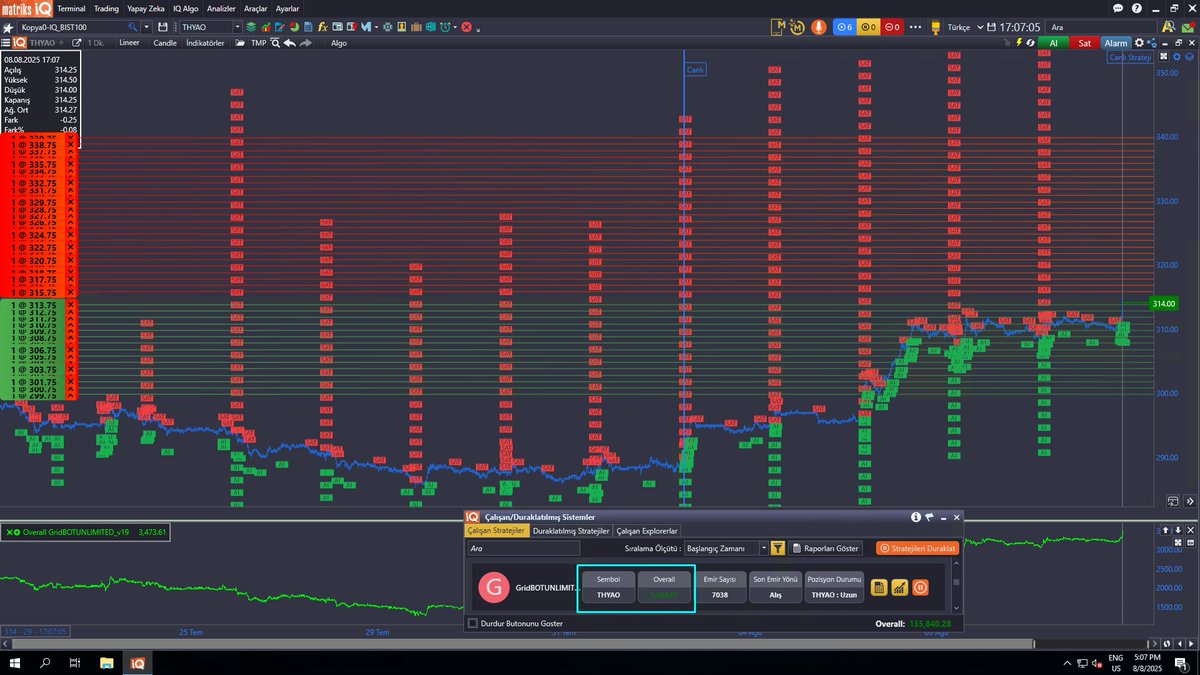This screenshot has width=1200, height=675.
Task: Expand the THYAO symbol dropdown
Action: [x=237, y=27]
